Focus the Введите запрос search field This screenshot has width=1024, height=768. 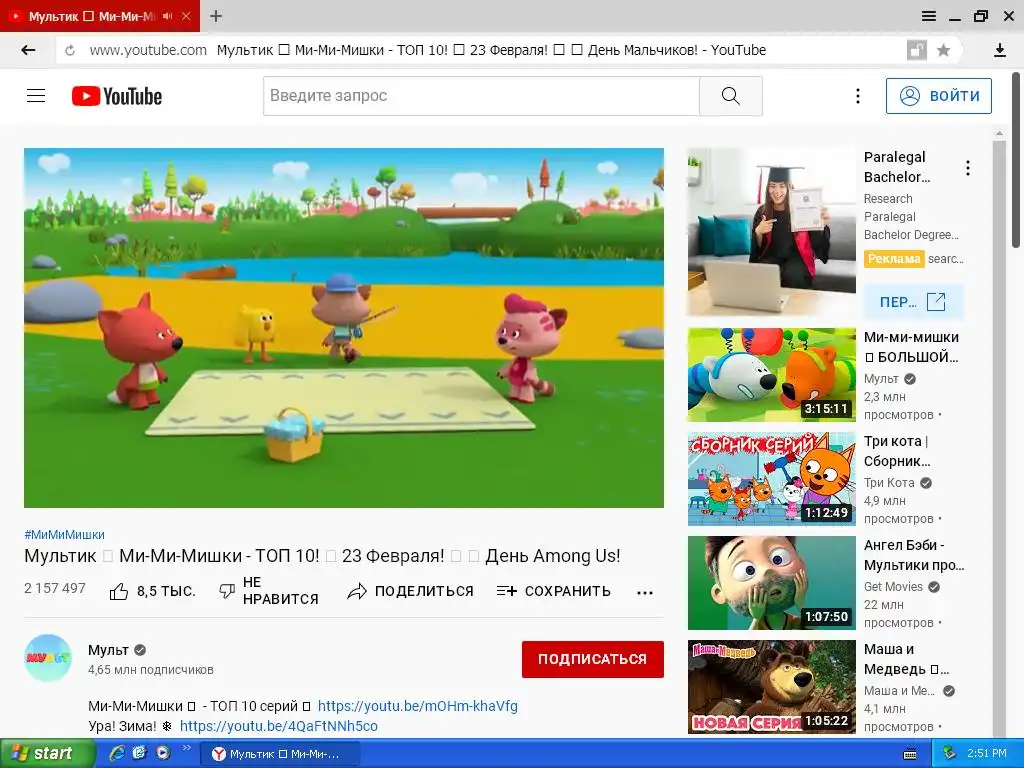click(481, 96)
